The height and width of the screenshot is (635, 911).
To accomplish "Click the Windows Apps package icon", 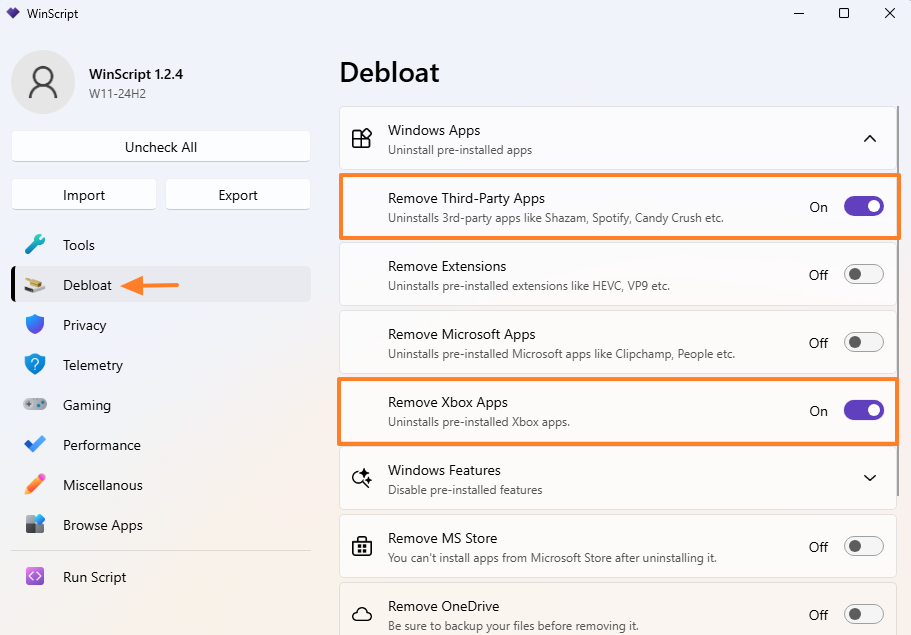I will 362,139.
